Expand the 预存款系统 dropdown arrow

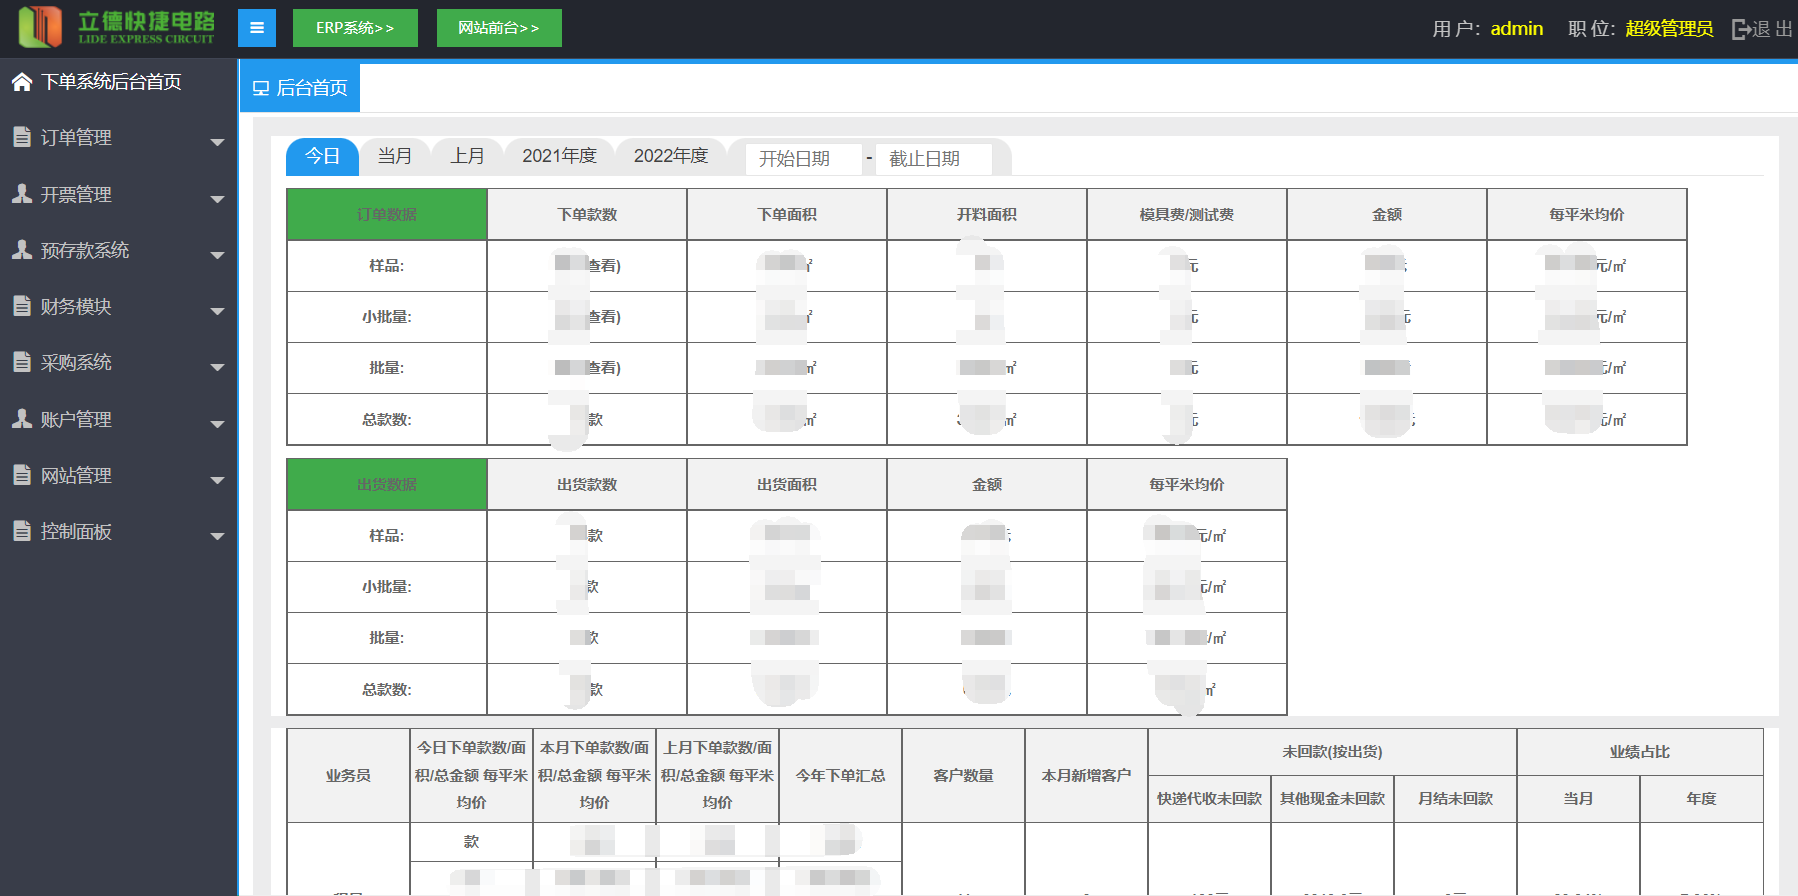pyautogui.click(x=217, y=255)
